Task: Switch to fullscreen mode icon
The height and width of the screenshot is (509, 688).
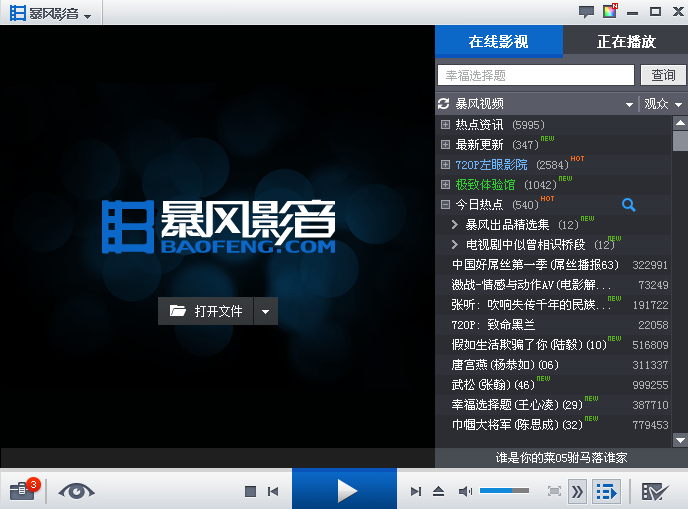Action: pyautogui.click(x=554, y=491)
